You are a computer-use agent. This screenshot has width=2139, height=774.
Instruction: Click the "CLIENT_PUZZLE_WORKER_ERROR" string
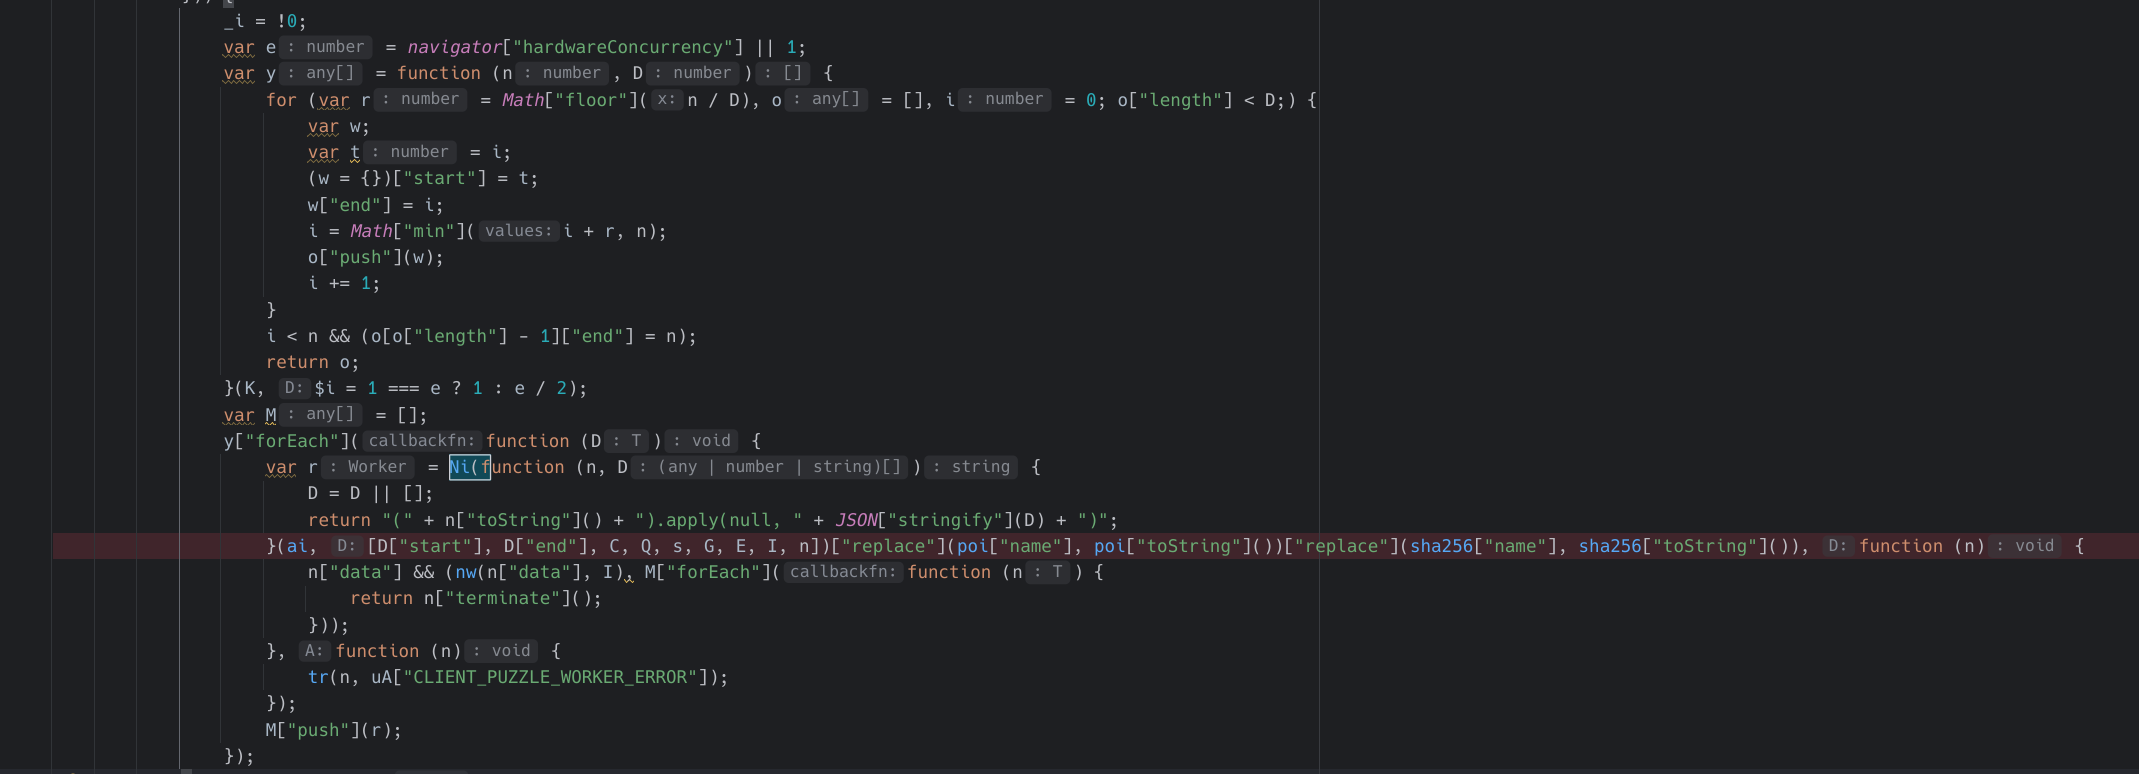tap(550, 677)
